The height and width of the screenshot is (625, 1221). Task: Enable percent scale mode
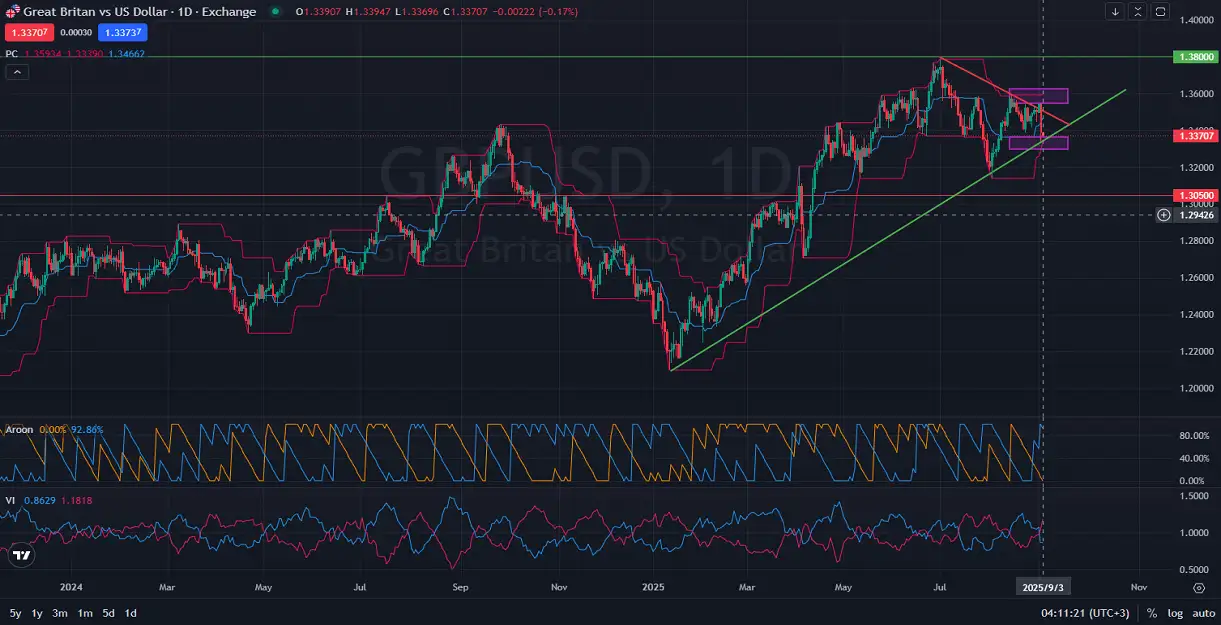(1152, 611)
